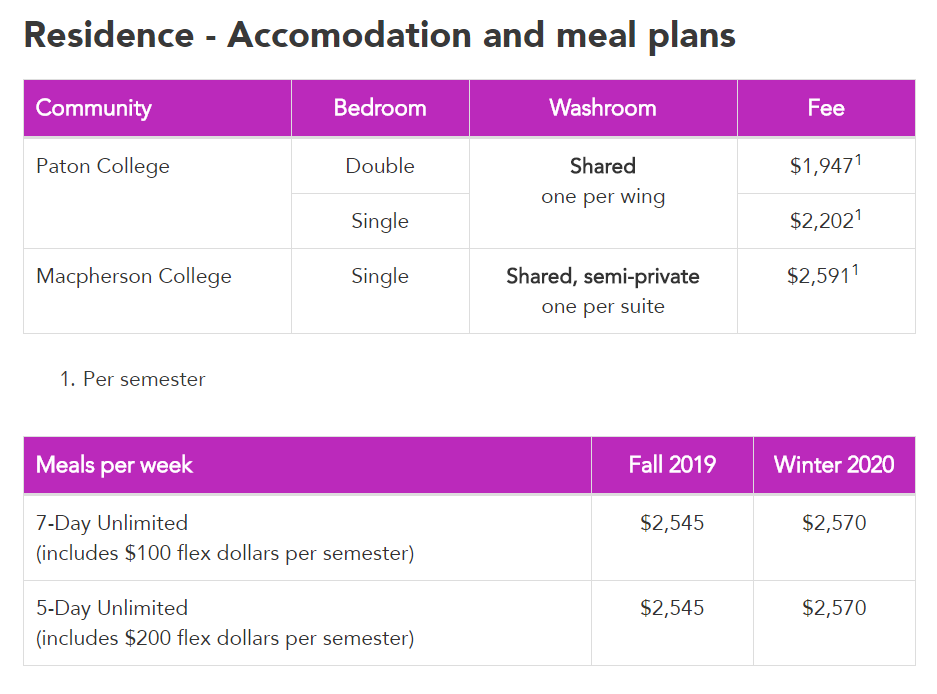Click the Washroom column header
937x694 pixels.
(603, 108)
